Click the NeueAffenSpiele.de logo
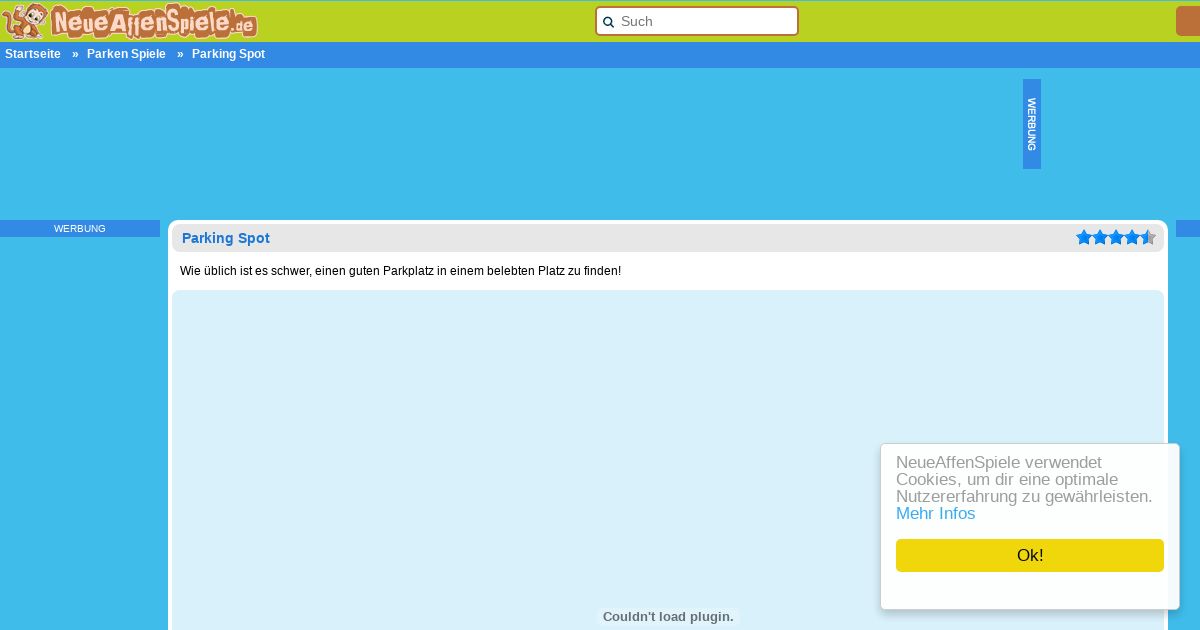The image size is (1200, 630). 129,21
